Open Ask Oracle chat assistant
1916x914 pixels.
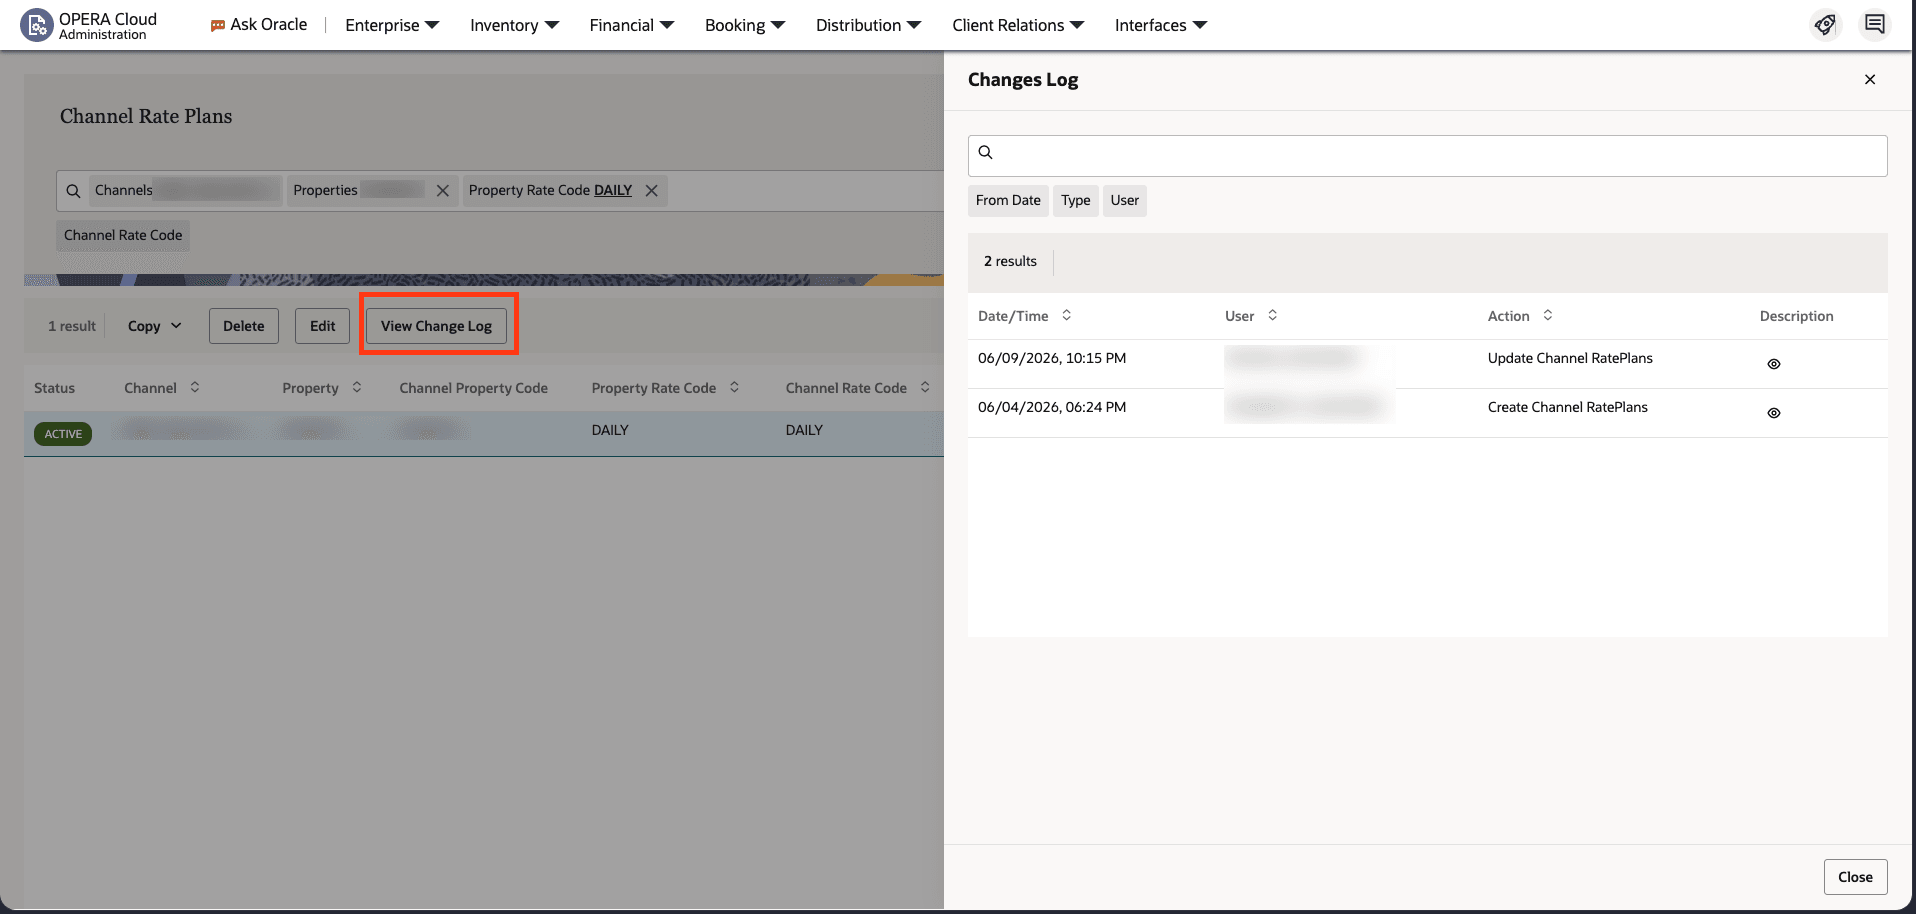pyautogui.click(x=259, y=25)
